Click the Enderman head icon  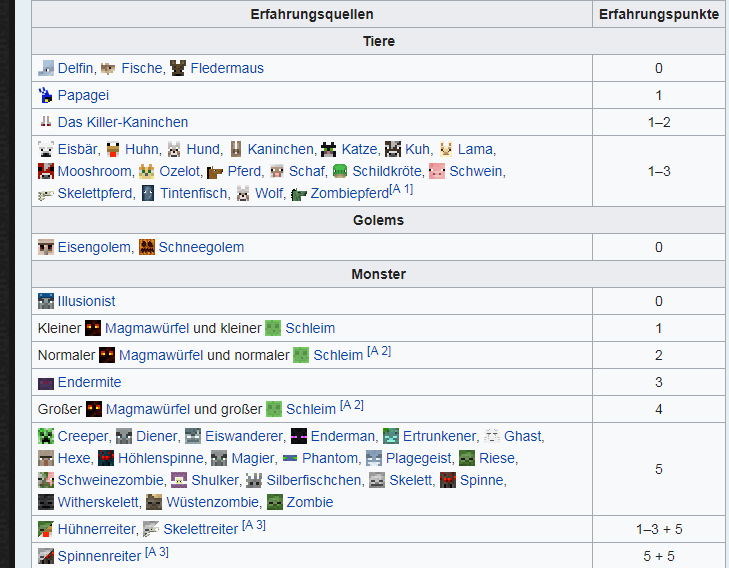[x=298, y=436]
